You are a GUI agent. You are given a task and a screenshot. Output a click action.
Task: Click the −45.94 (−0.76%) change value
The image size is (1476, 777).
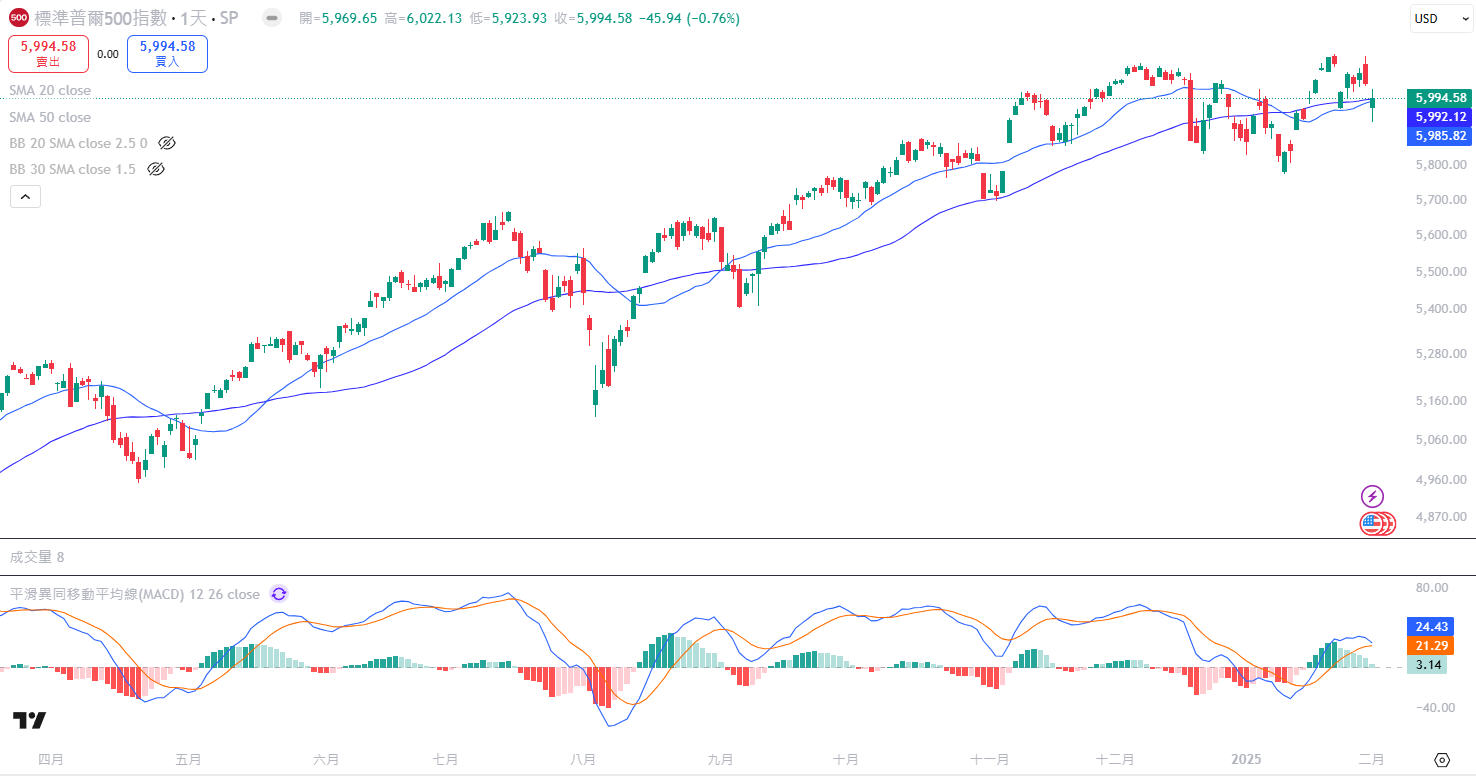coord(689,18)
